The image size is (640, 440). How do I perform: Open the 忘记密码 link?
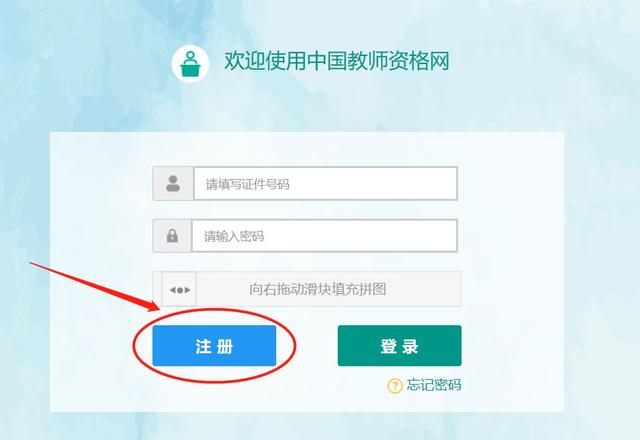click(433, 385)
